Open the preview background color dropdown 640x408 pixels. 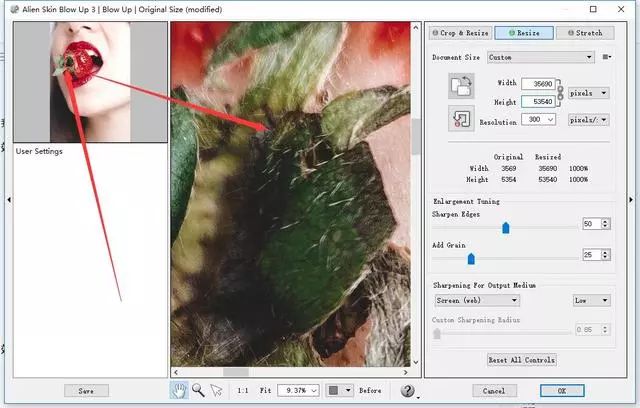(348, 390)
